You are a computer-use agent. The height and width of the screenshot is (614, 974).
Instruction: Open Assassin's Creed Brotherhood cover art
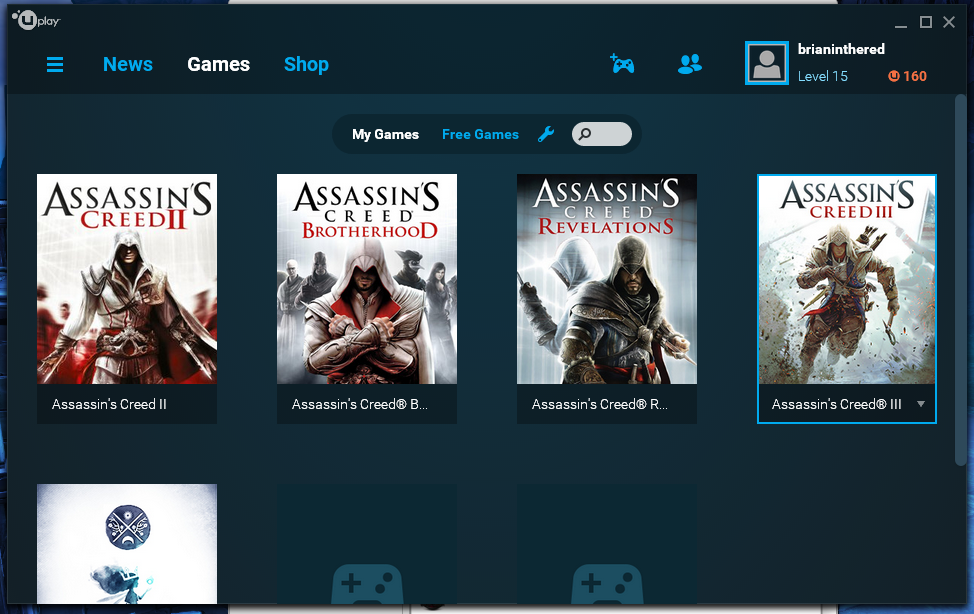(366, 279)
